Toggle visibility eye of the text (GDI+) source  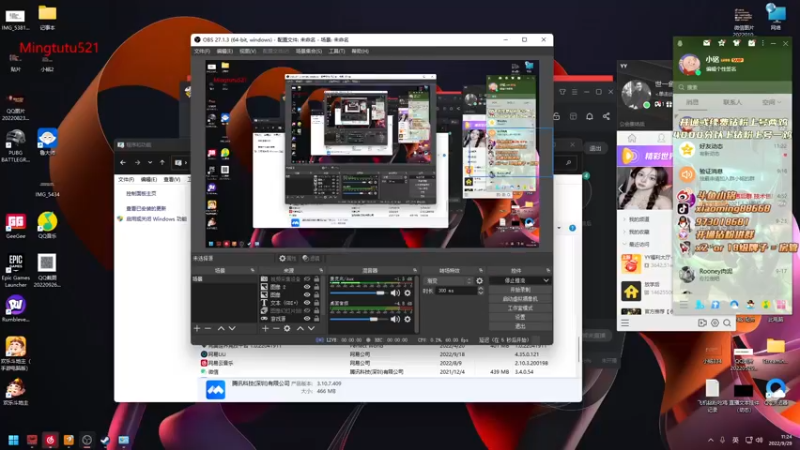(x=307, y=303)
